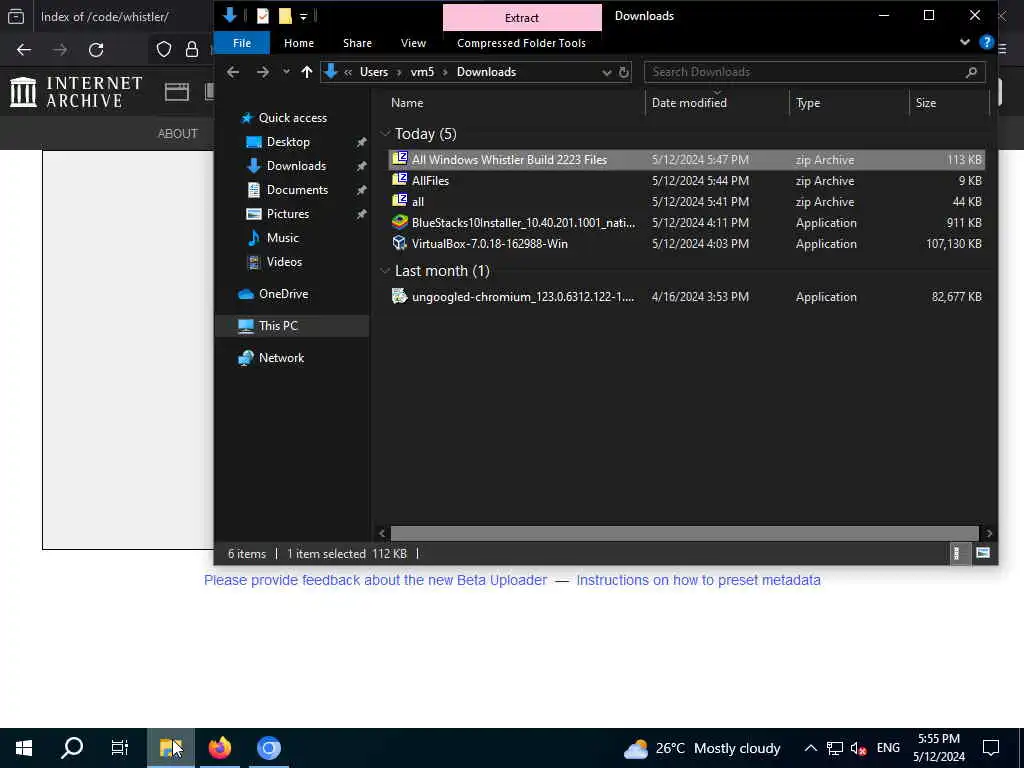Open the address bar history dropdown

[x=607, y=72]
